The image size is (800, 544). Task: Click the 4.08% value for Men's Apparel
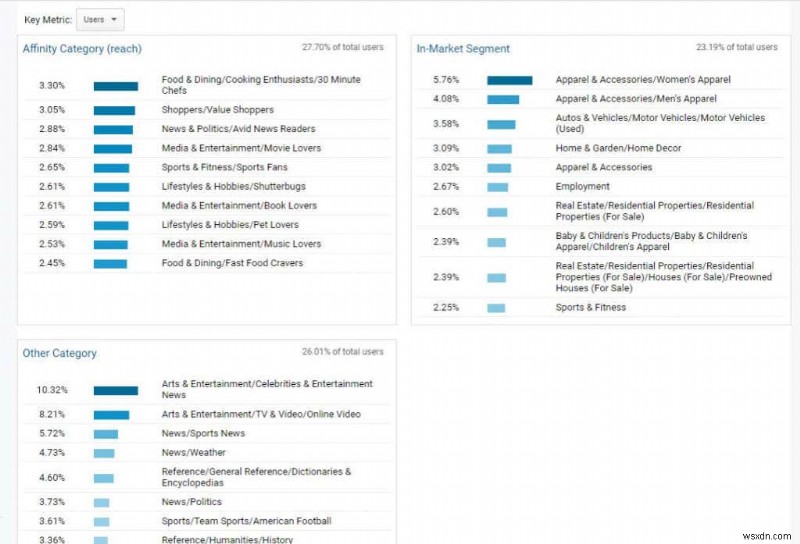[x=446, y=99]
